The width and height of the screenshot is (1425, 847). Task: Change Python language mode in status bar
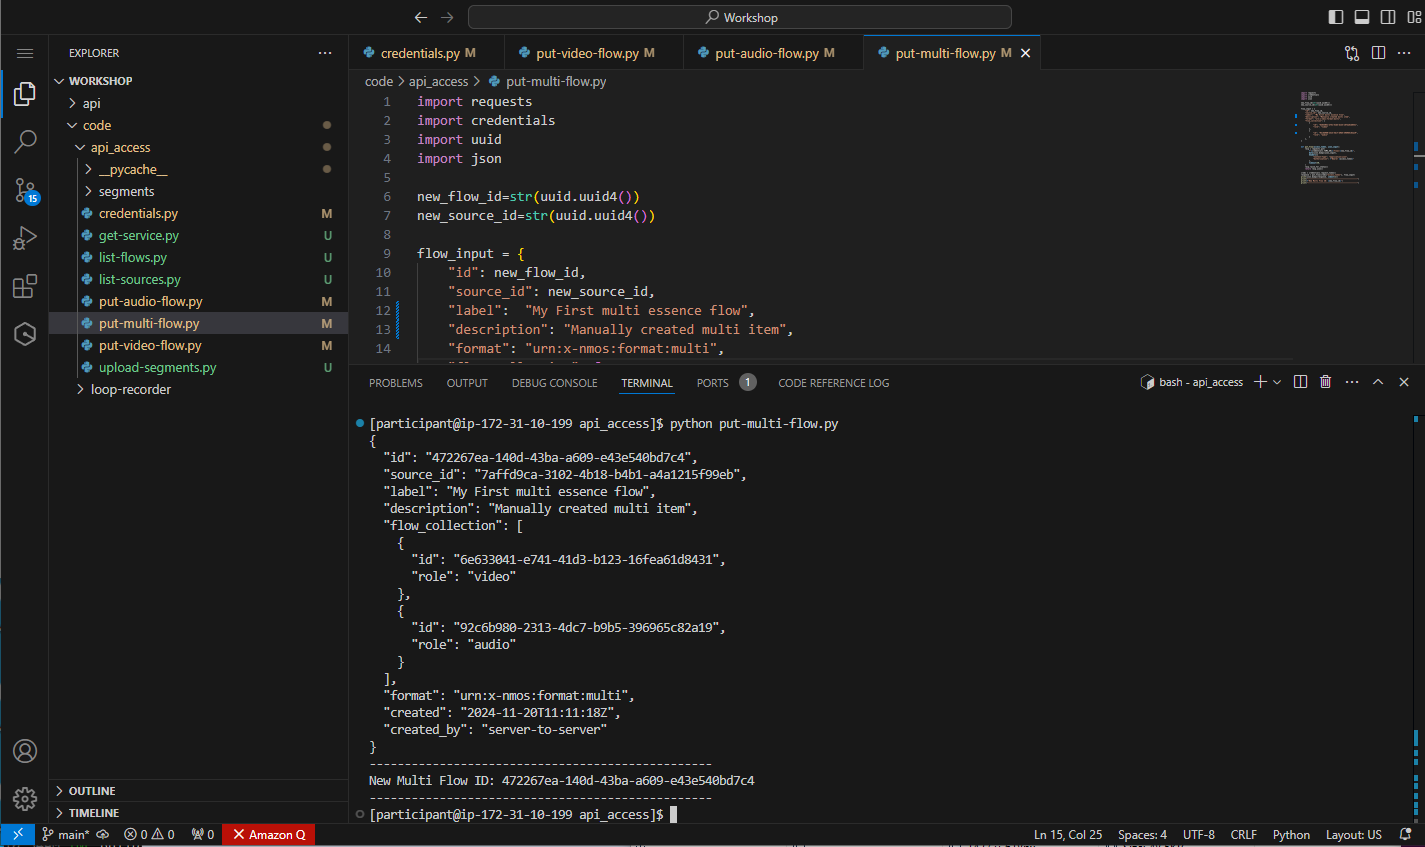[x=1291, y=834]
